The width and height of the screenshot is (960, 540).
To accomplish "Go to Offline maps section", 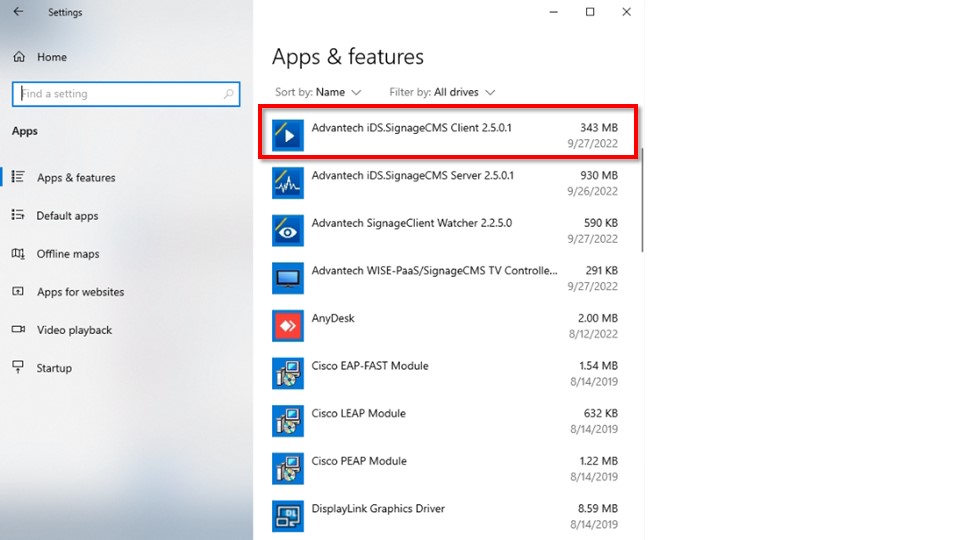I will 68,254.
